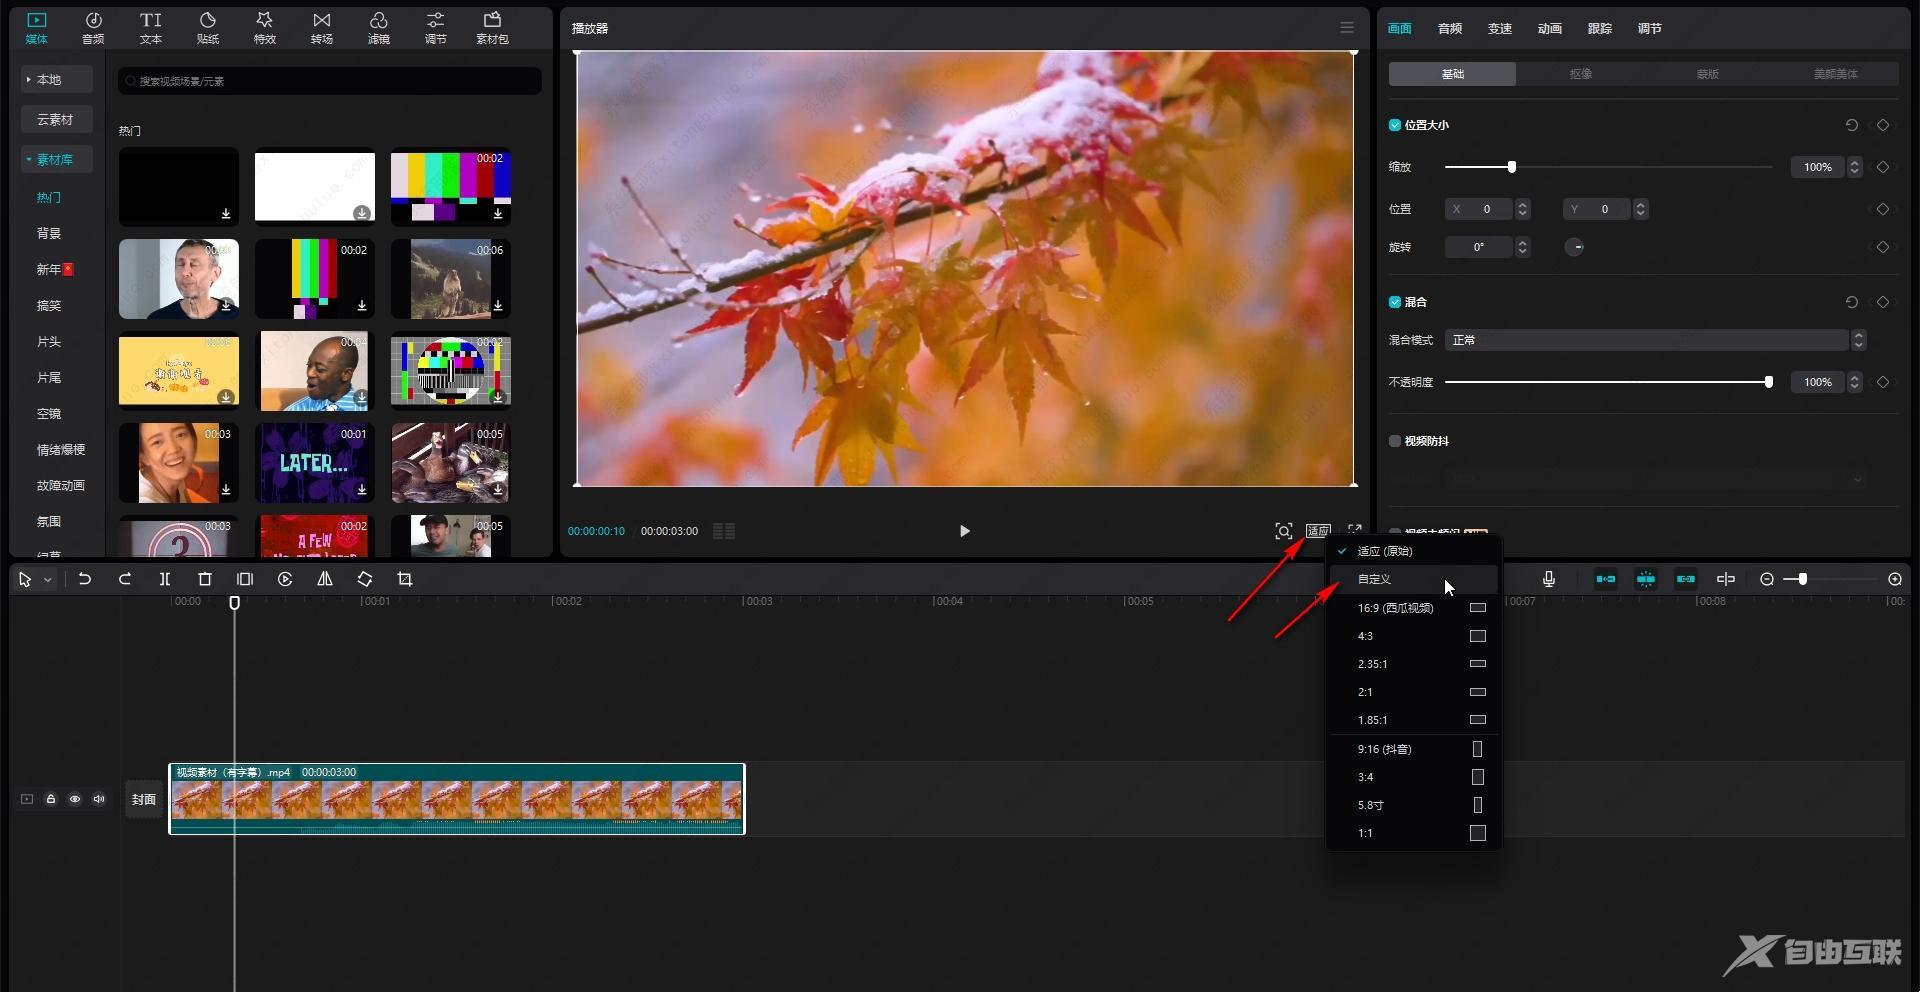Screen dimensions: 1920x992
Task: Open the Adjust (调节) library tab
Action: (x=435, y=28)
